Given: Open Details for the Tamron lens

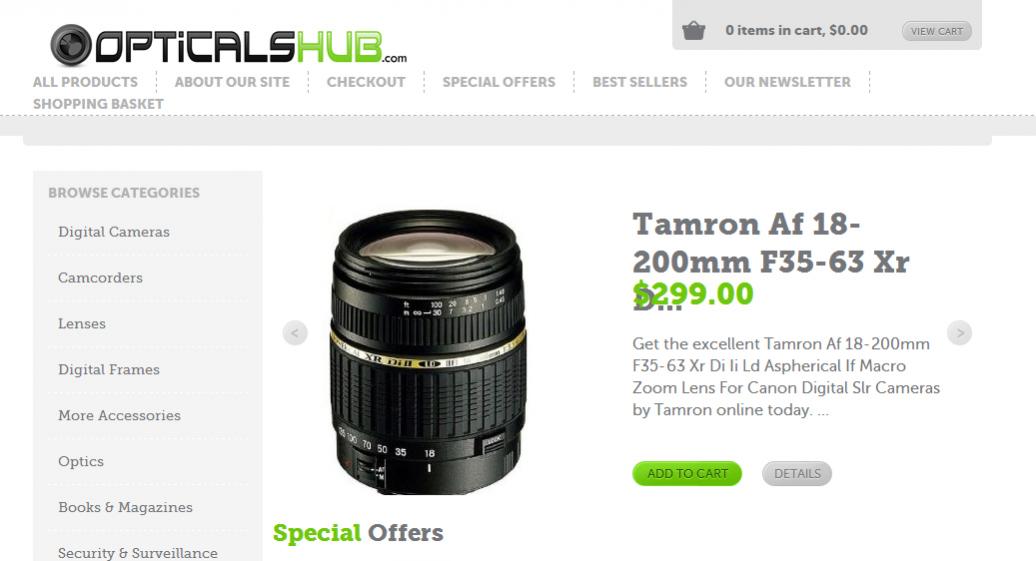Looking at the screenshot, I should tap(797, 473).
